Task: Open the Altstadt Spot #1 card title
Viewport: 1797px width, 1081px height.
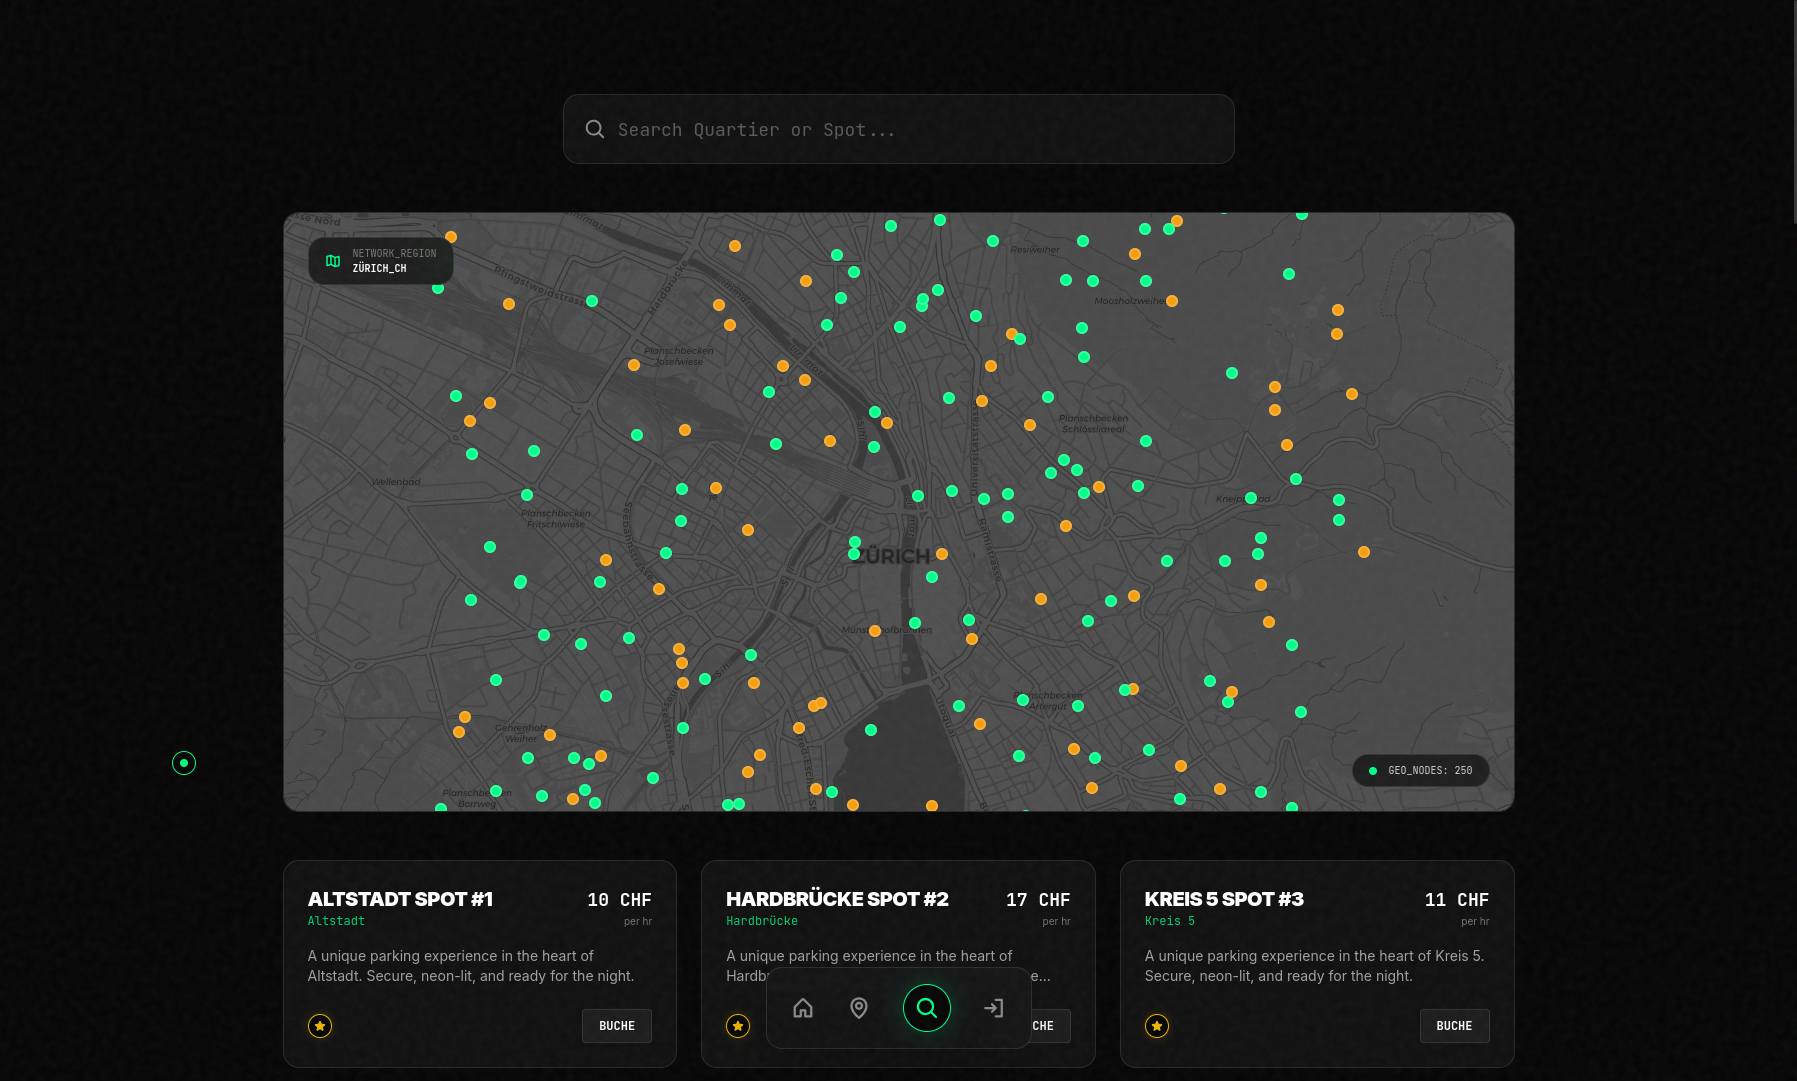Action: pos(400,899)
